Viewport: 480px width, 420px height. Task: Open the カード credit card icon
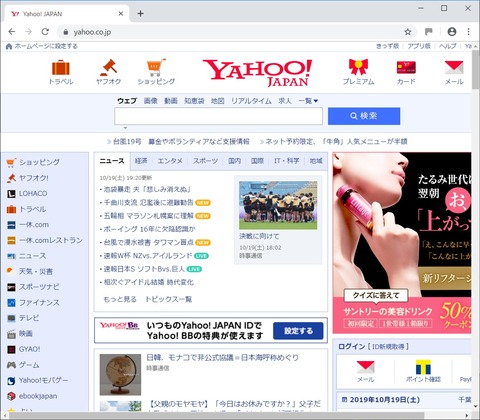click(x=406, y=67)
